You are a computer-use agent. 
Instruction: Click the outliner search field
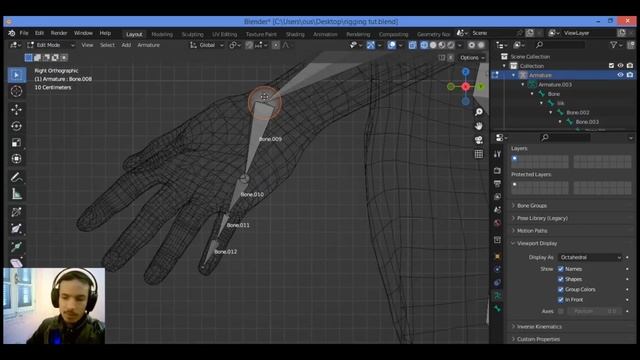coord(559,45)
